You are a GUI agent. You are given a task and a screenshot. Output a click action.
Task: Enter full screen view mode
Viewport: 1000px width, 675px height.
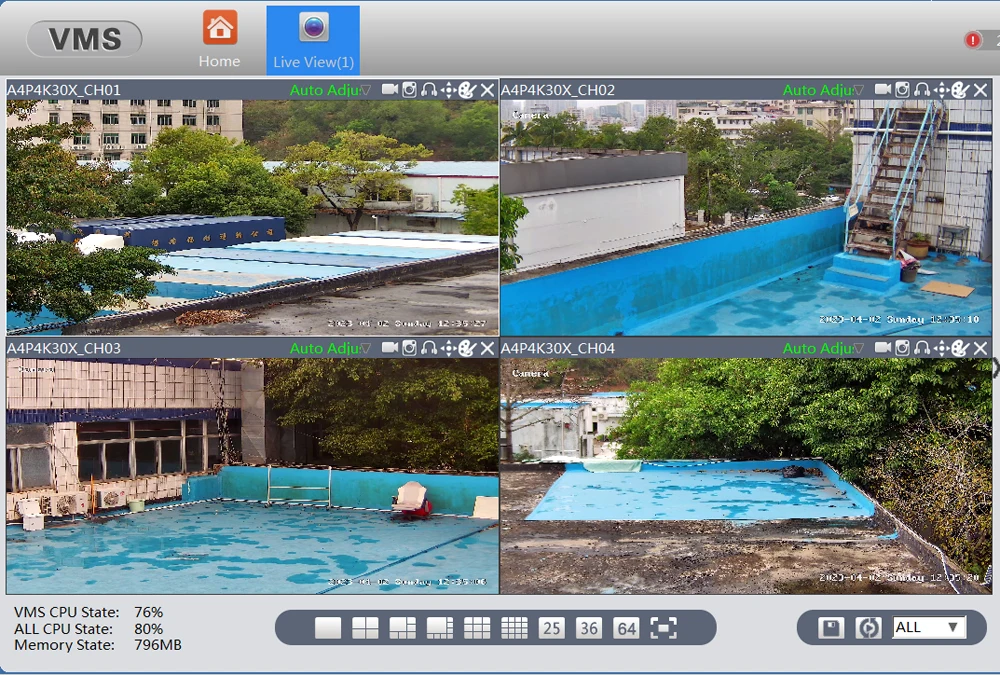tap(663, 628)
